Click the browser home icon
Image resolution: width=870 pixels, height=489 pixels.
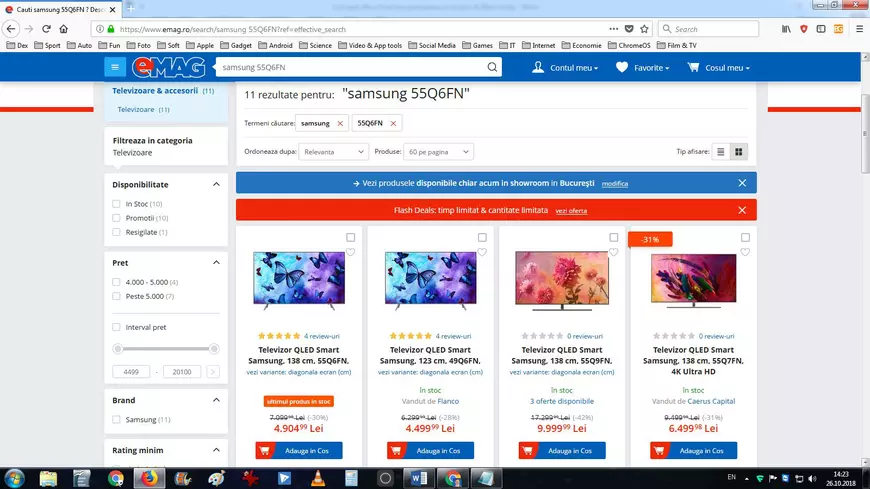64,29
